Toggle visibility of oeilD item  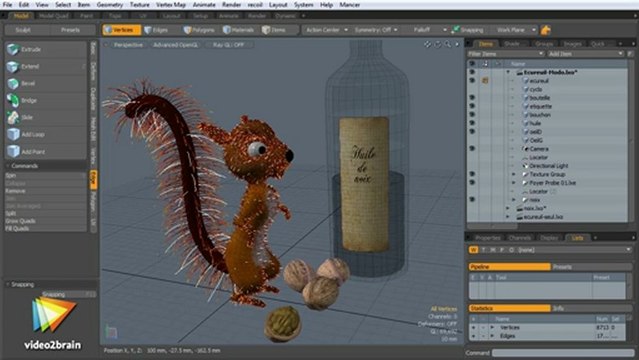click(472, 132)
